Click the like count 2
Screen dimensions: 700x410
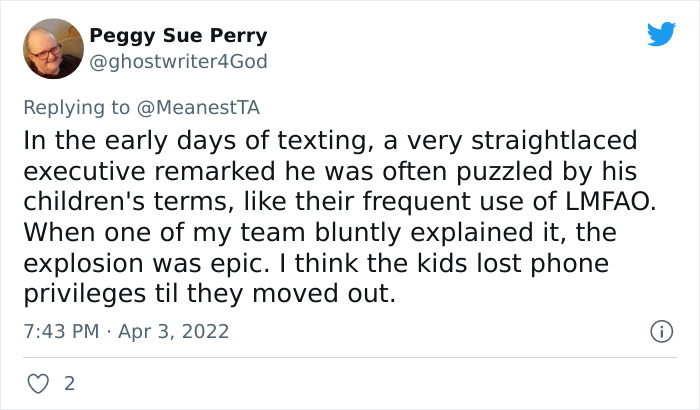tap(69, 383)
